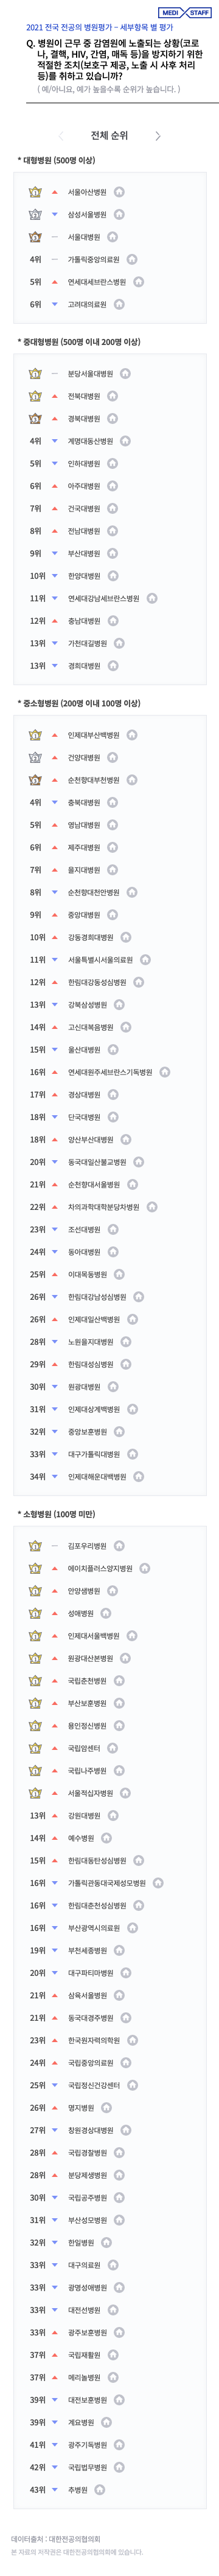Open the 서울대병원 hospital link
The width and height of the screenshot is (219, 2576).
click(x=84, y=238)
